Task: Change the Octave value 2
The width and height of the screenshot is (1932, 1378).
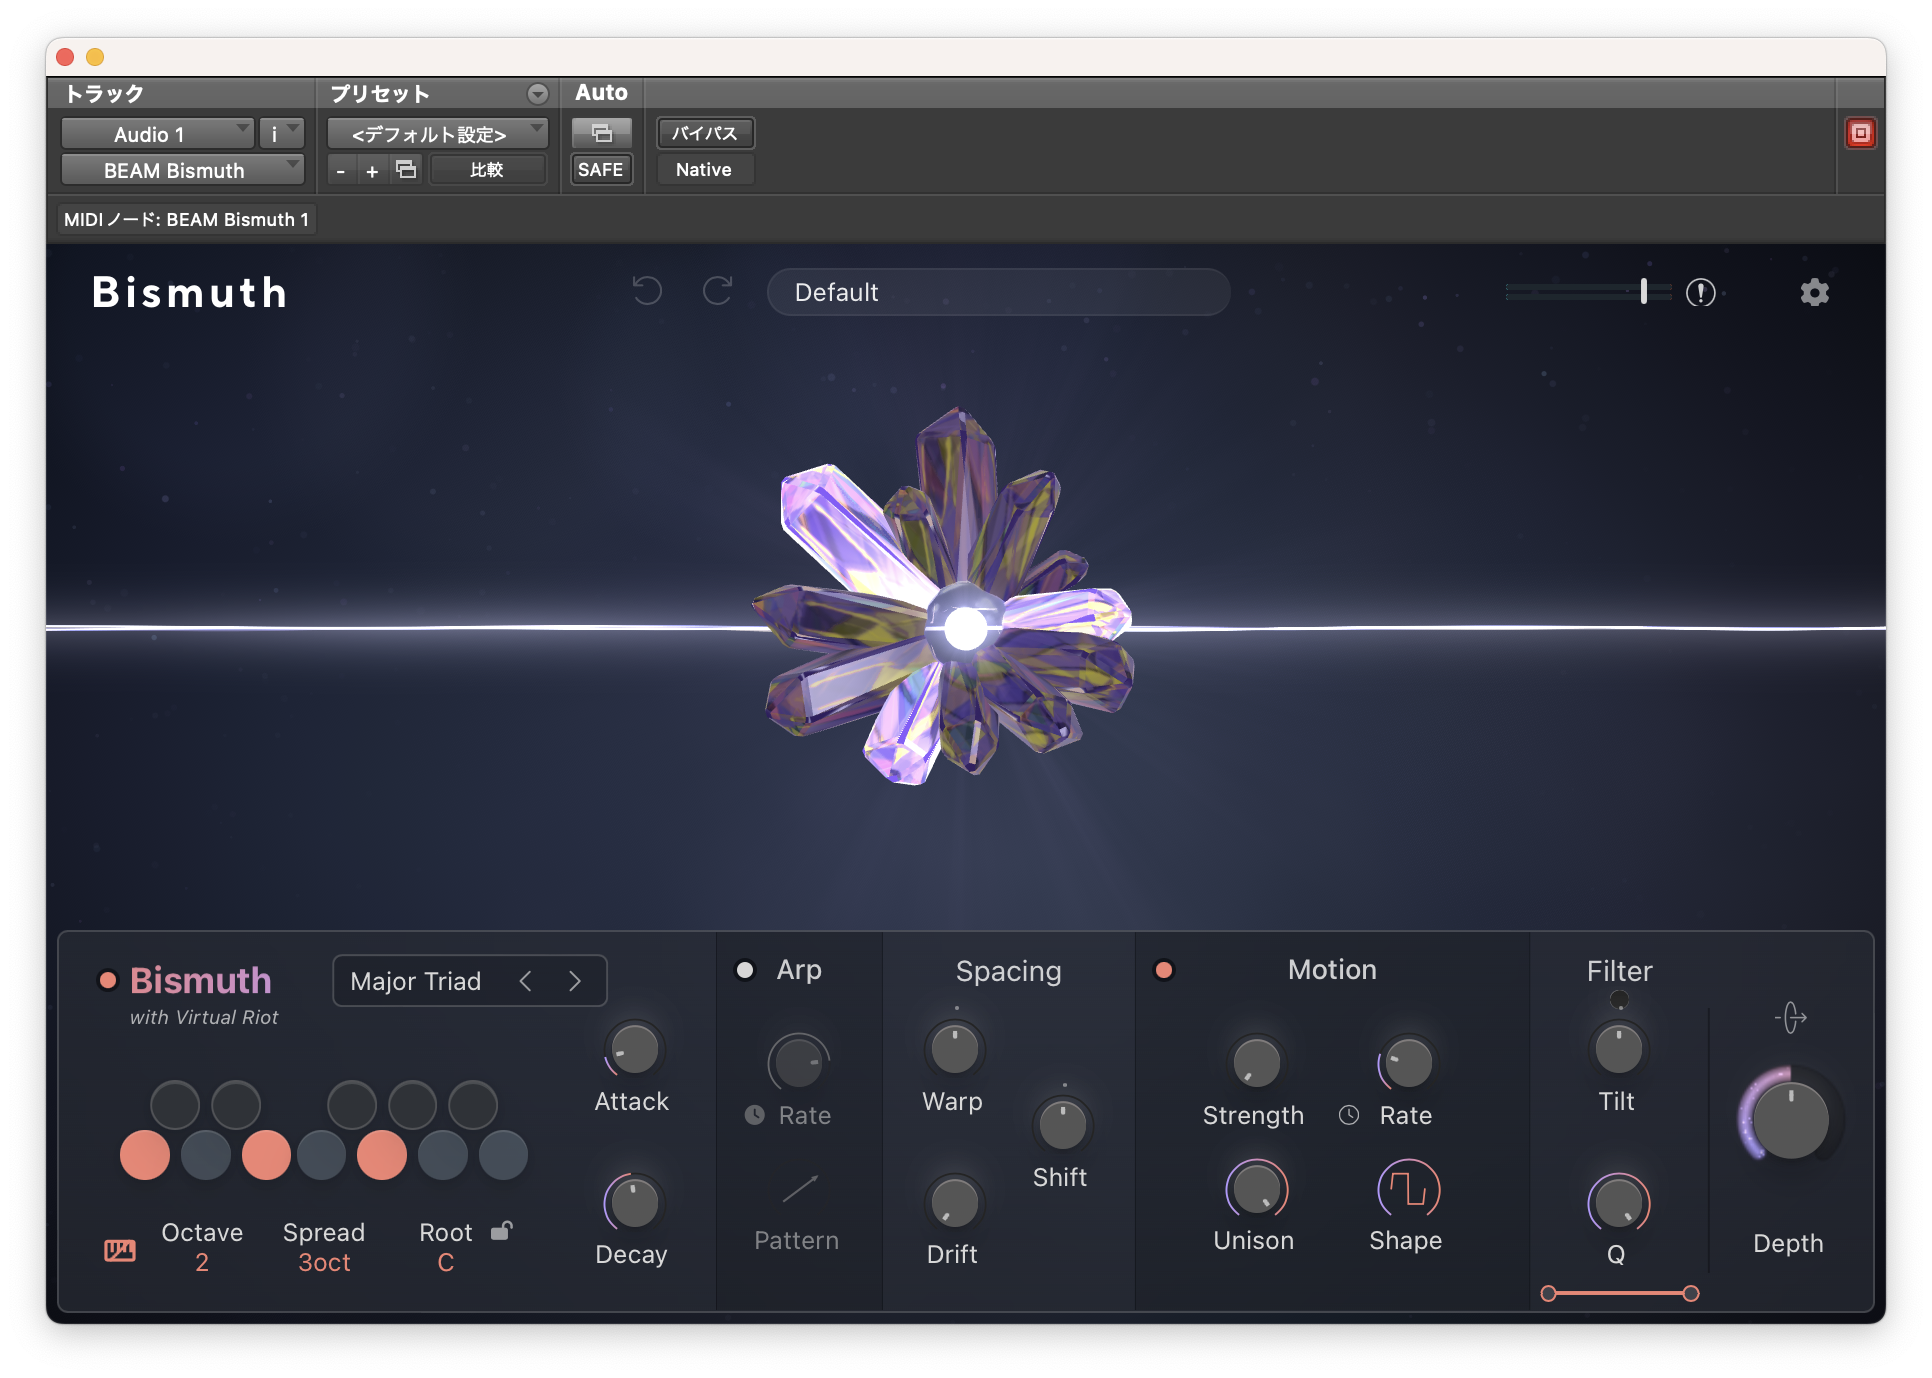Action: tap(202, 1263)
